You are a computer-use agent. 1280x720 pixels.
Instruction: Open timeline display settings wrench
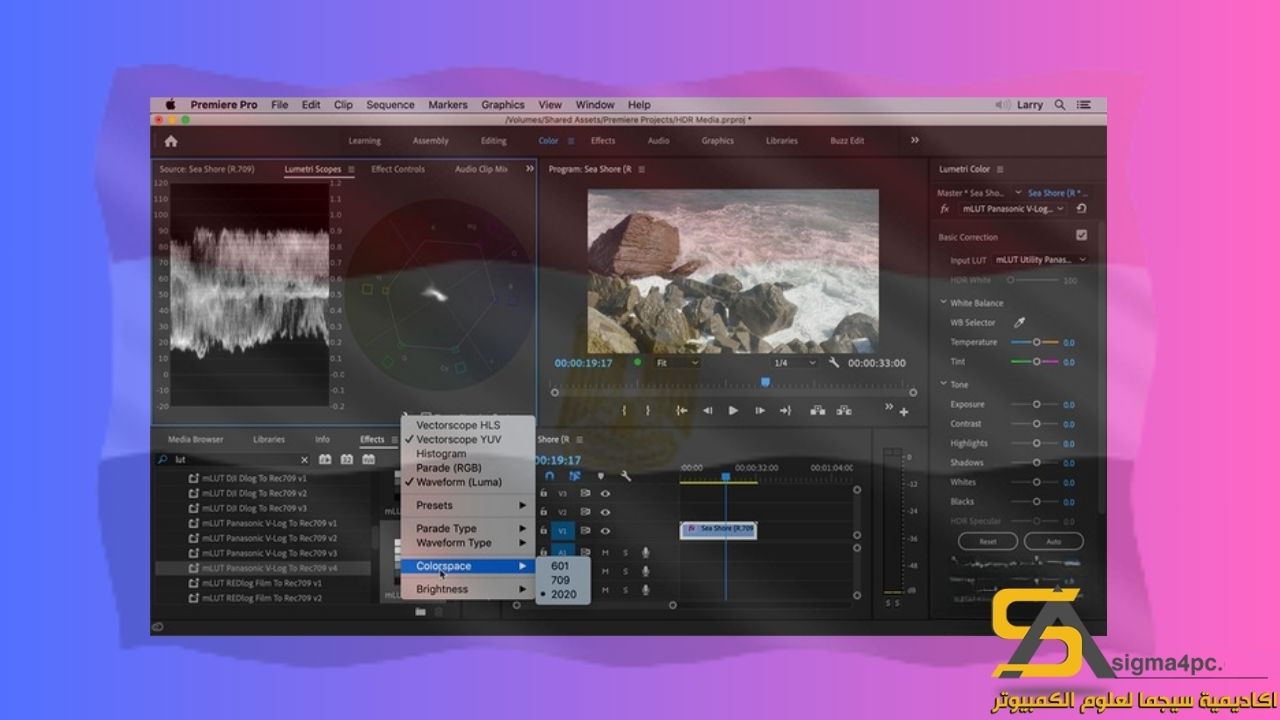click(626, 476)
